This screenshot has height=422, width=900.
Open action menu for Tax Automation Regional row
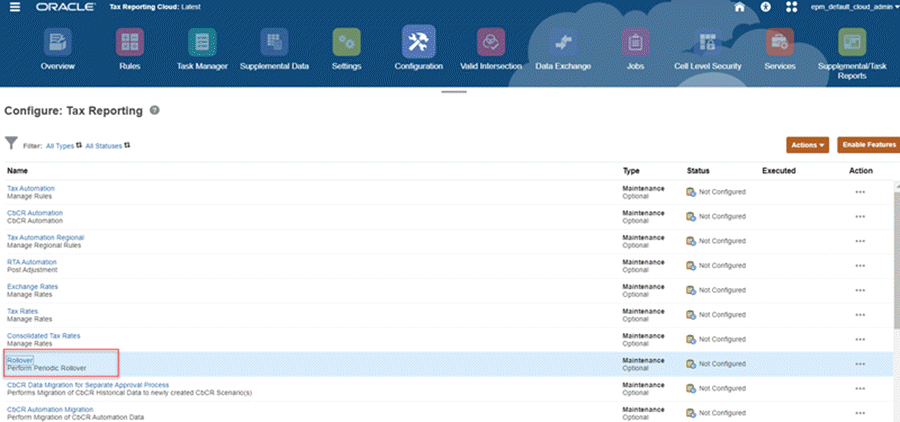(x=860, y=241)
